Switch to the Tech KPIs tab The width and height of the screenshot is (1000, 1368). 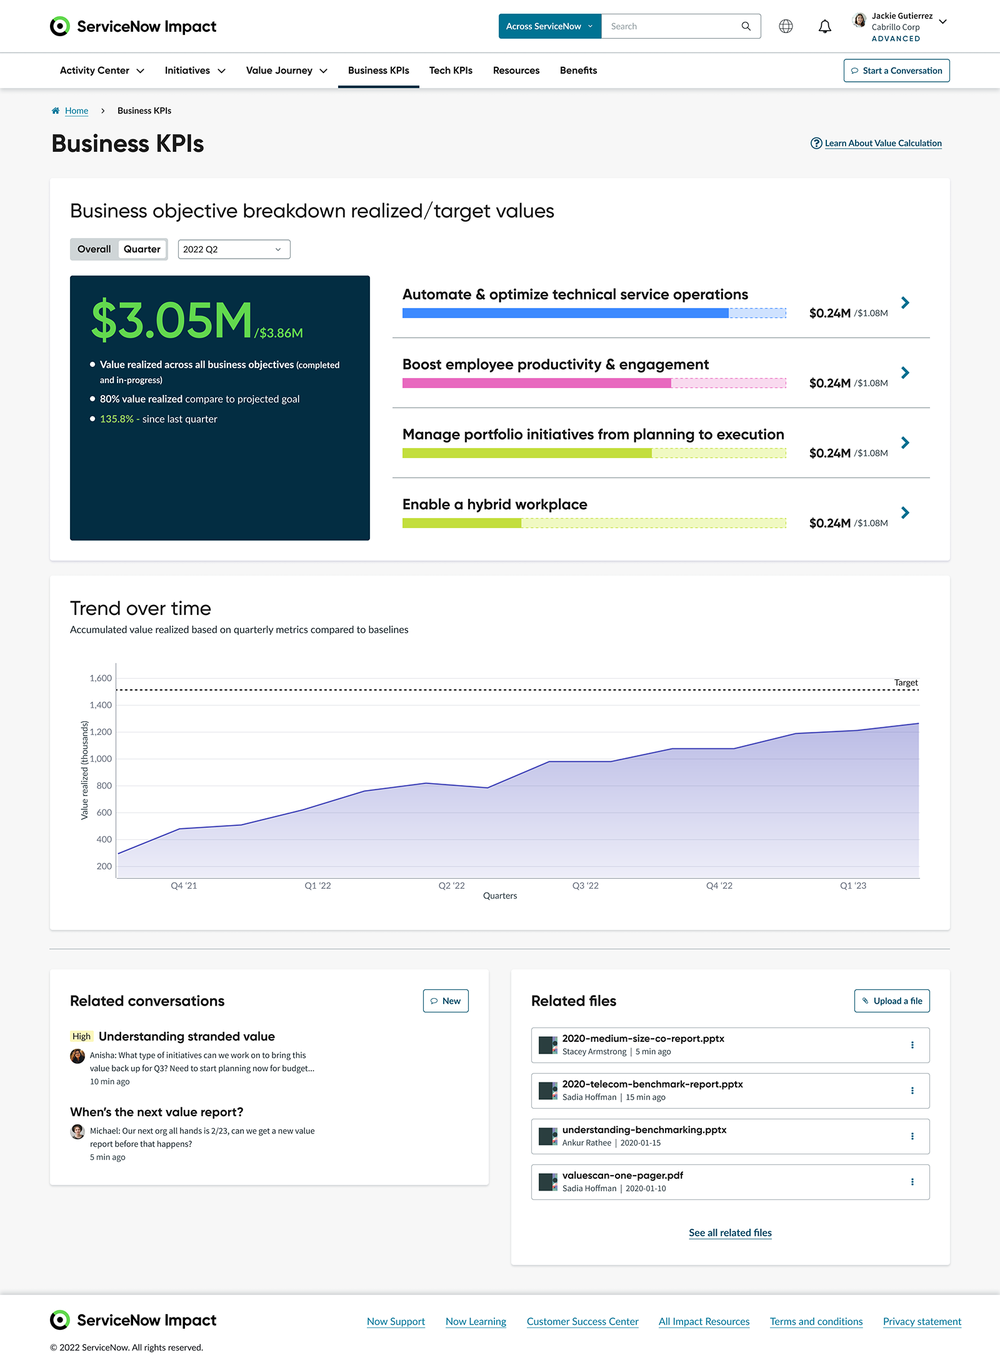coord(451,70)
